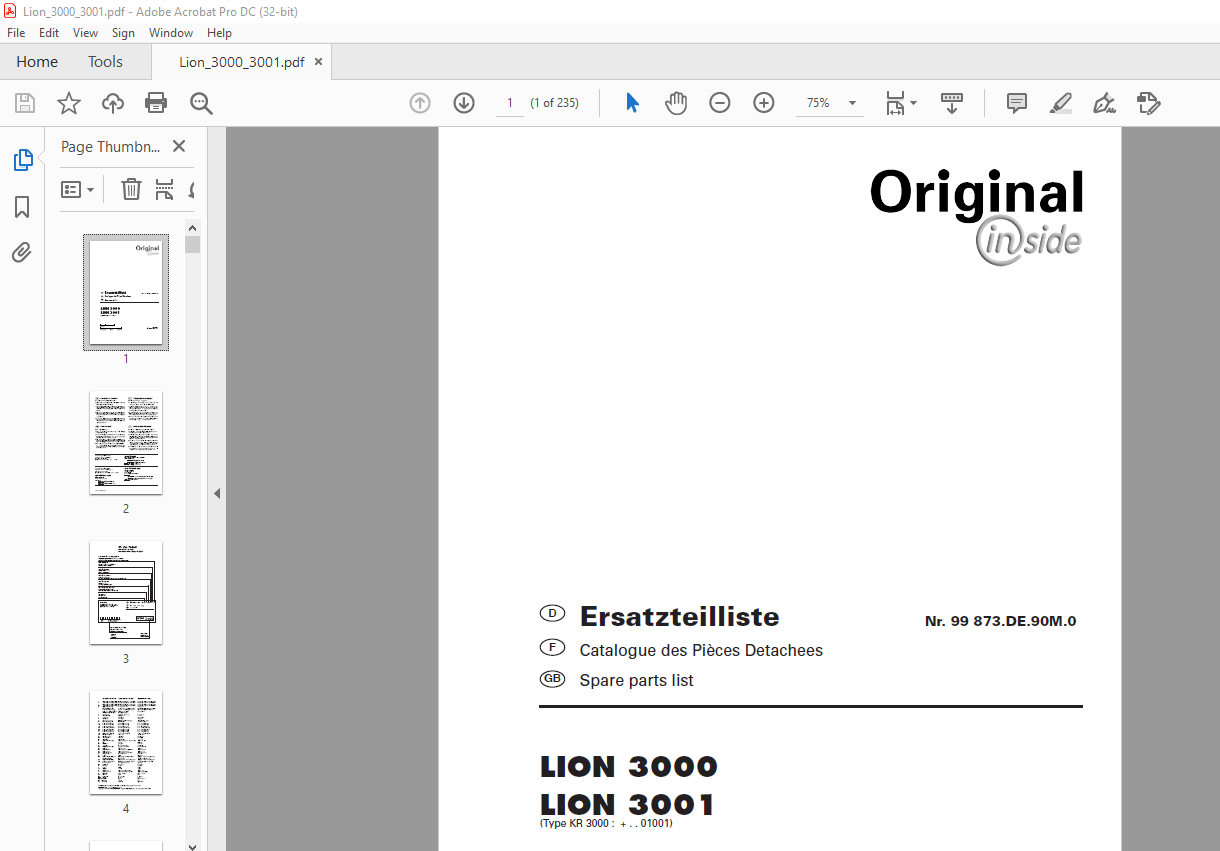The height and width of the screenshot is (851, 1220).
Task: Bookmark file with the star icon
Action: pyautogui.click(x=68, y=103)
